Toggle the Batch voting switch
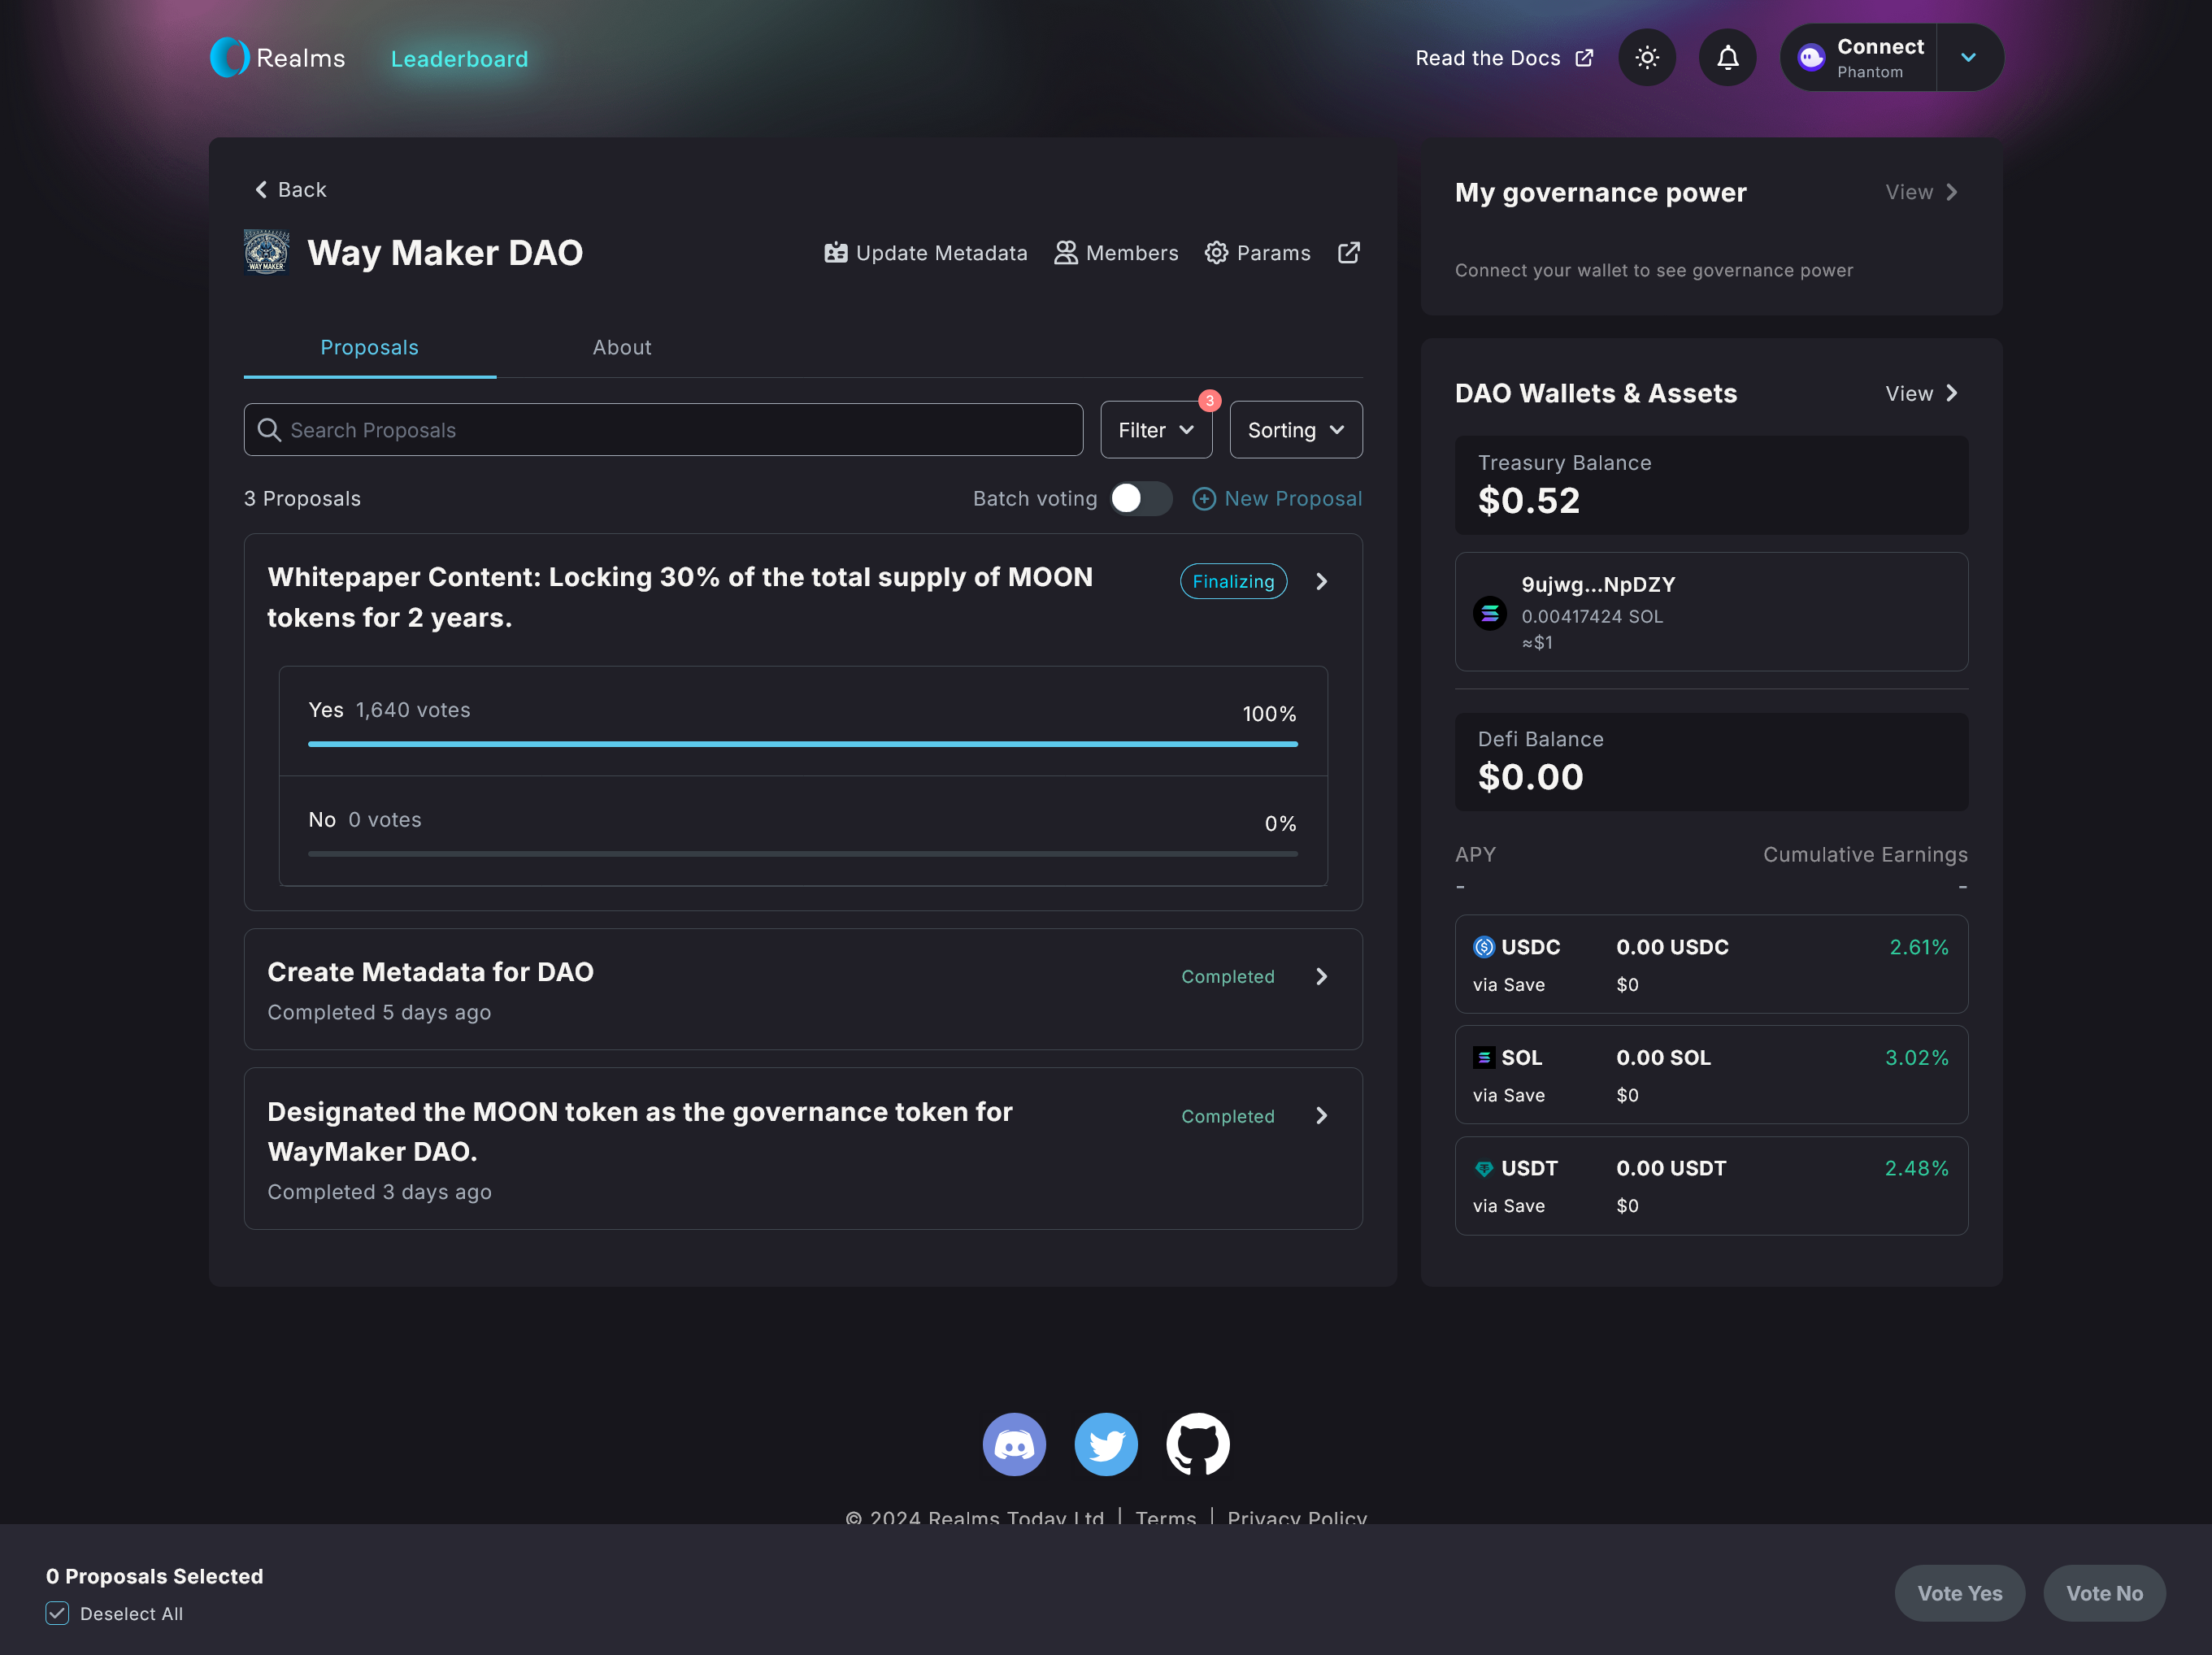 (x=1141, y=499)
